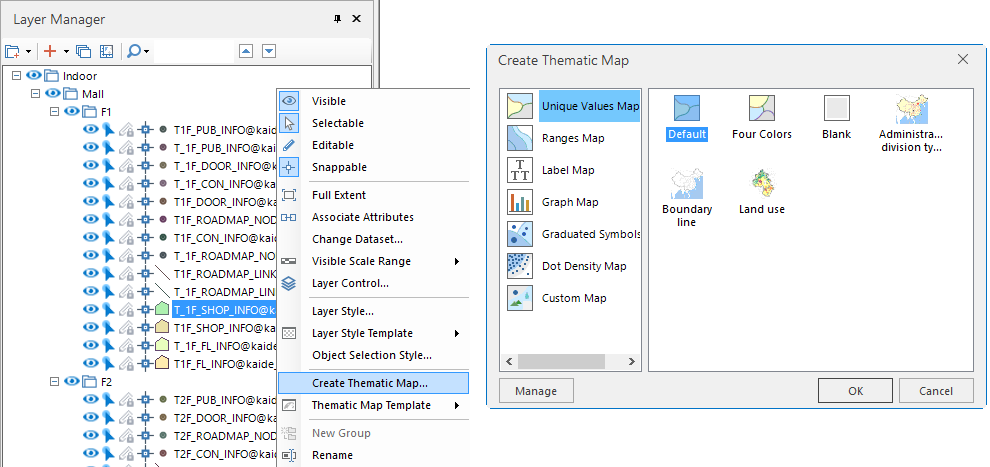Select the Ranges Map thematic type
This screenshot has width=990, height=467.
pos(572,138)
